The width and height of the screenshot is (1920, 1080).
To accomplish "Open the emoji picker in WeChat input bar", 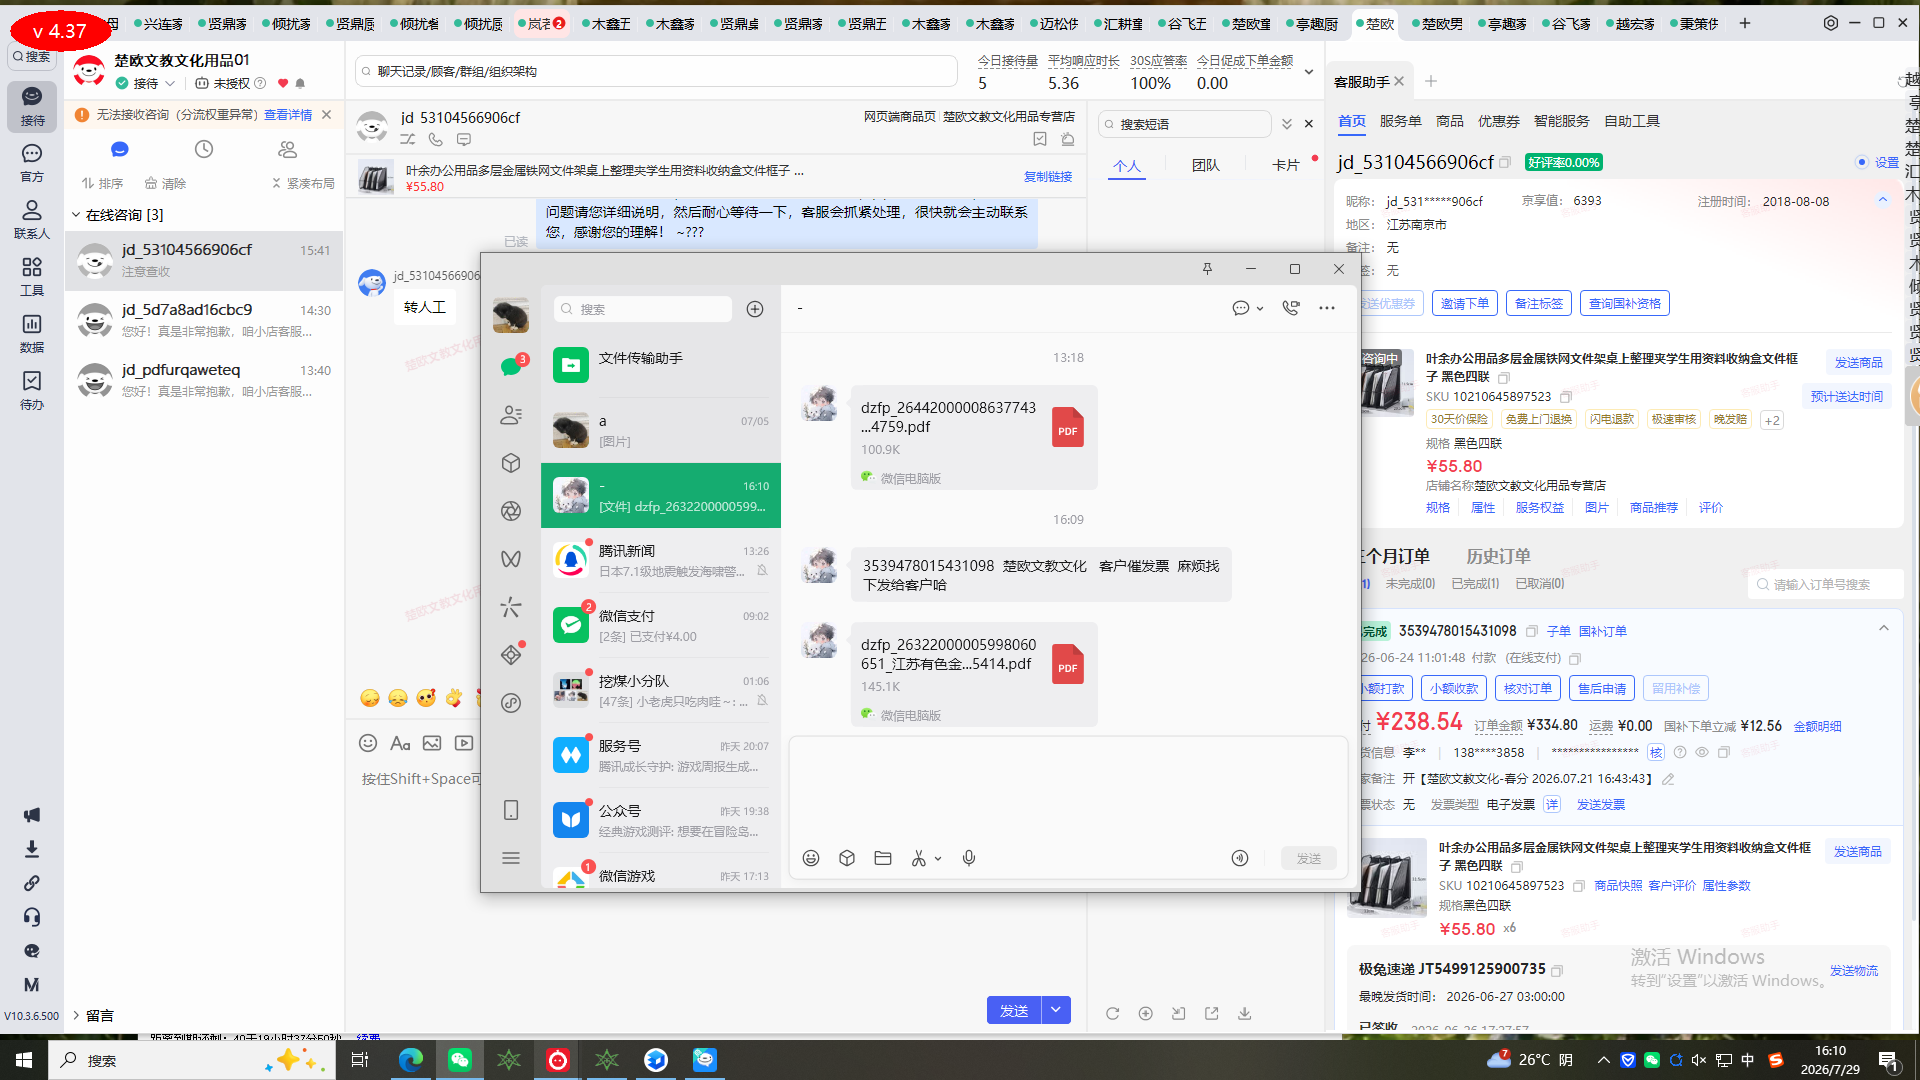I will (x=811, y=858).
